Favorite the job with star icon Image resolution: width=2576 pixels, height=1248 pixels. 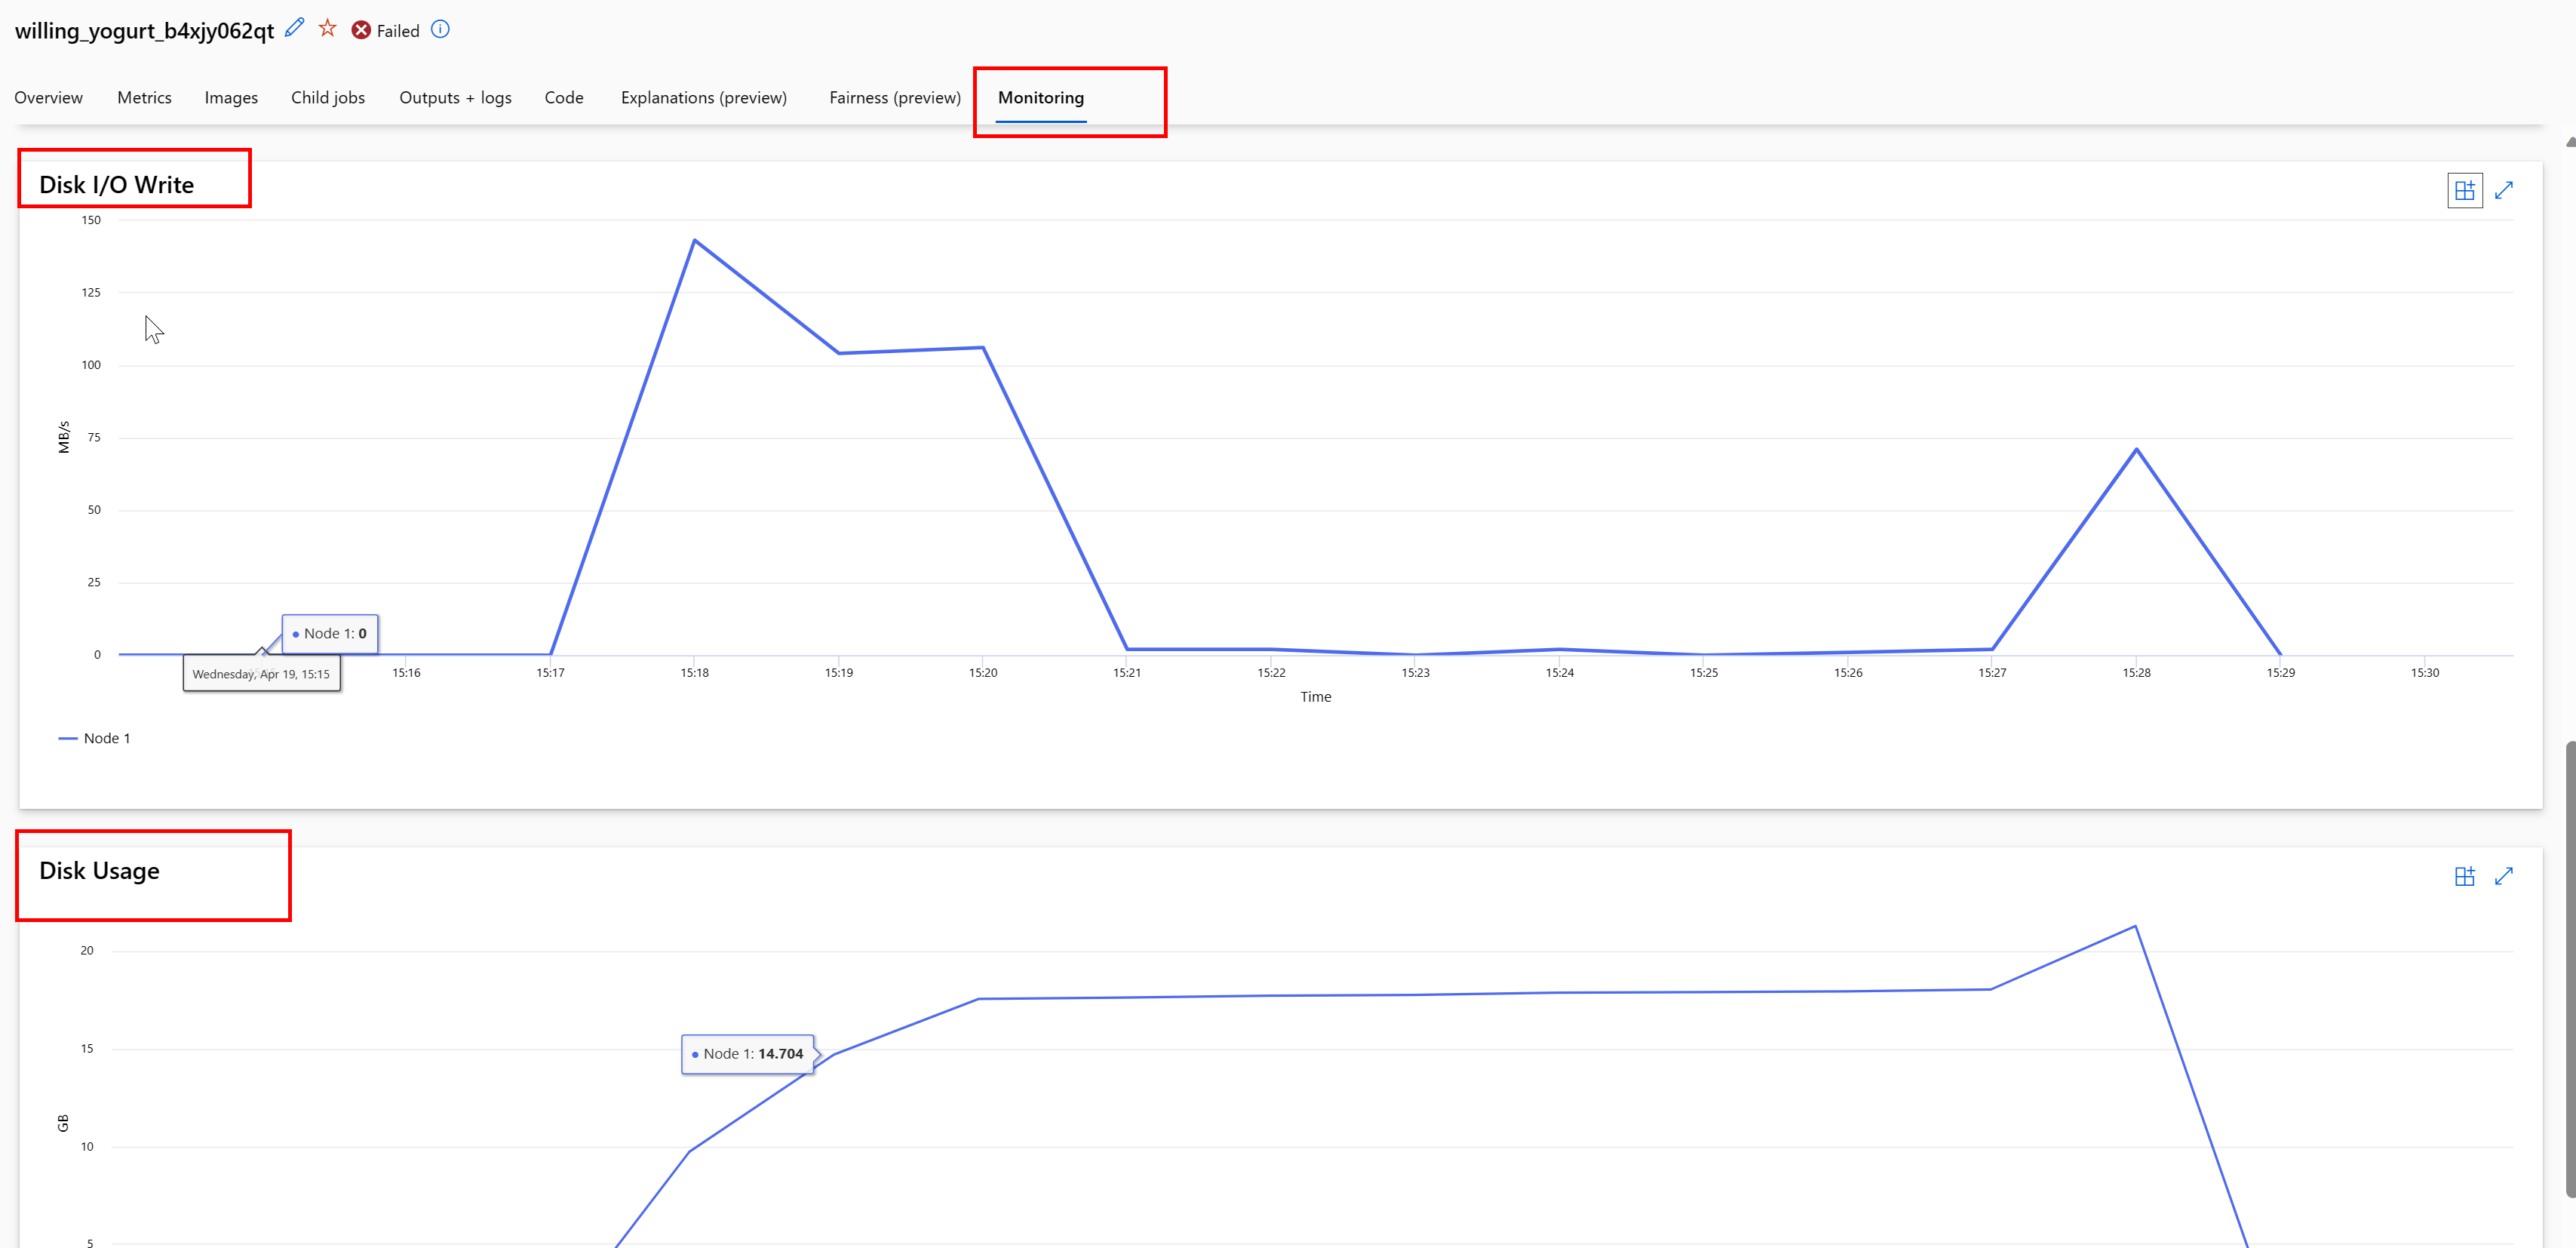click(x=327, y=28)
